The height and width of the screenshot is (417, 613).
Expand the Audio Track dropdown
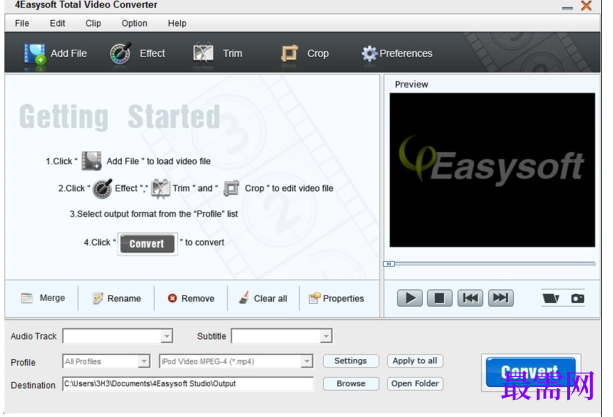(167, 336)
